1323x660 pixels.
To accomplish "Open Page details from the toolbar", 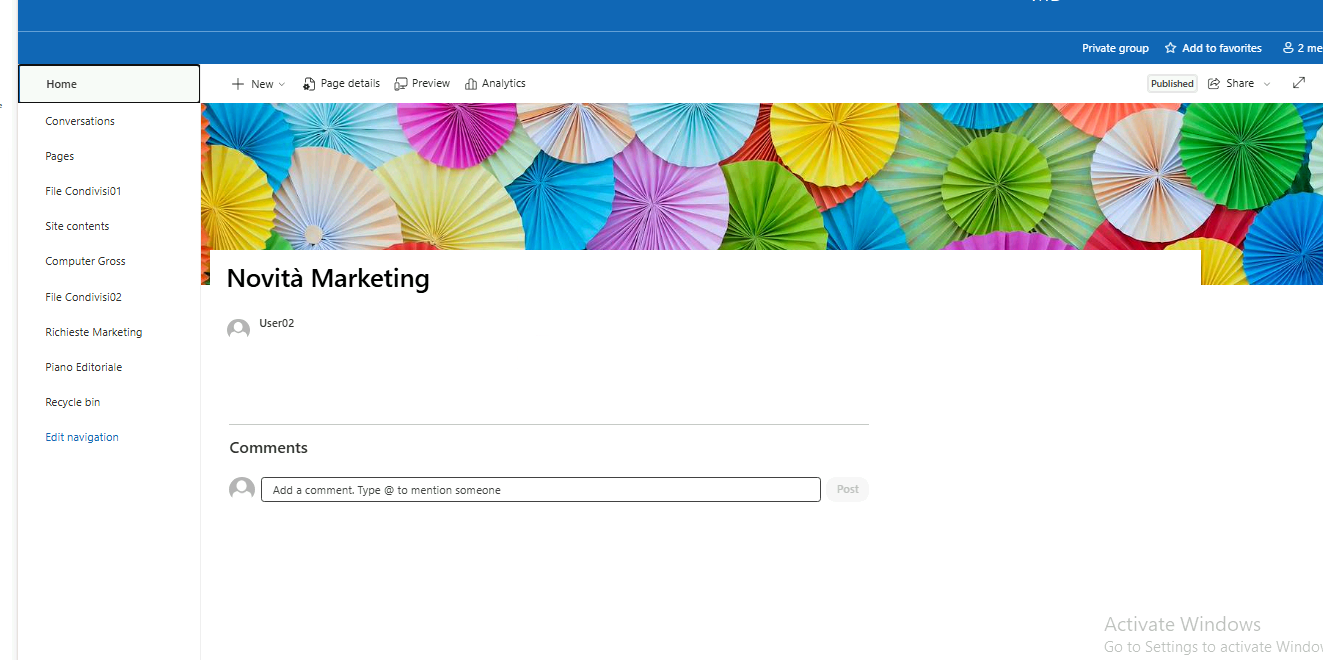I will (x=341, y=84).
